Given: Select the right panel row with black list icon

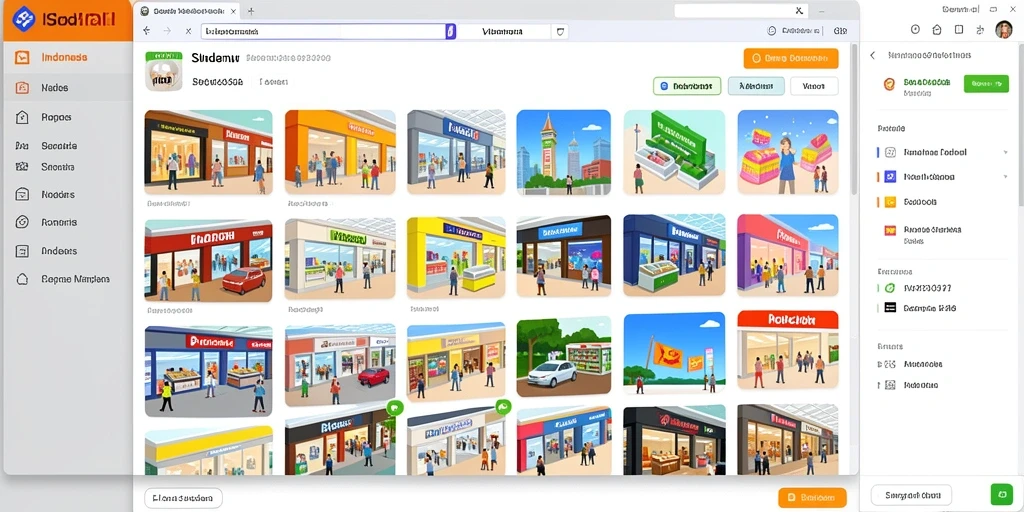Looking at the screenshot, I should coord(943,308).
